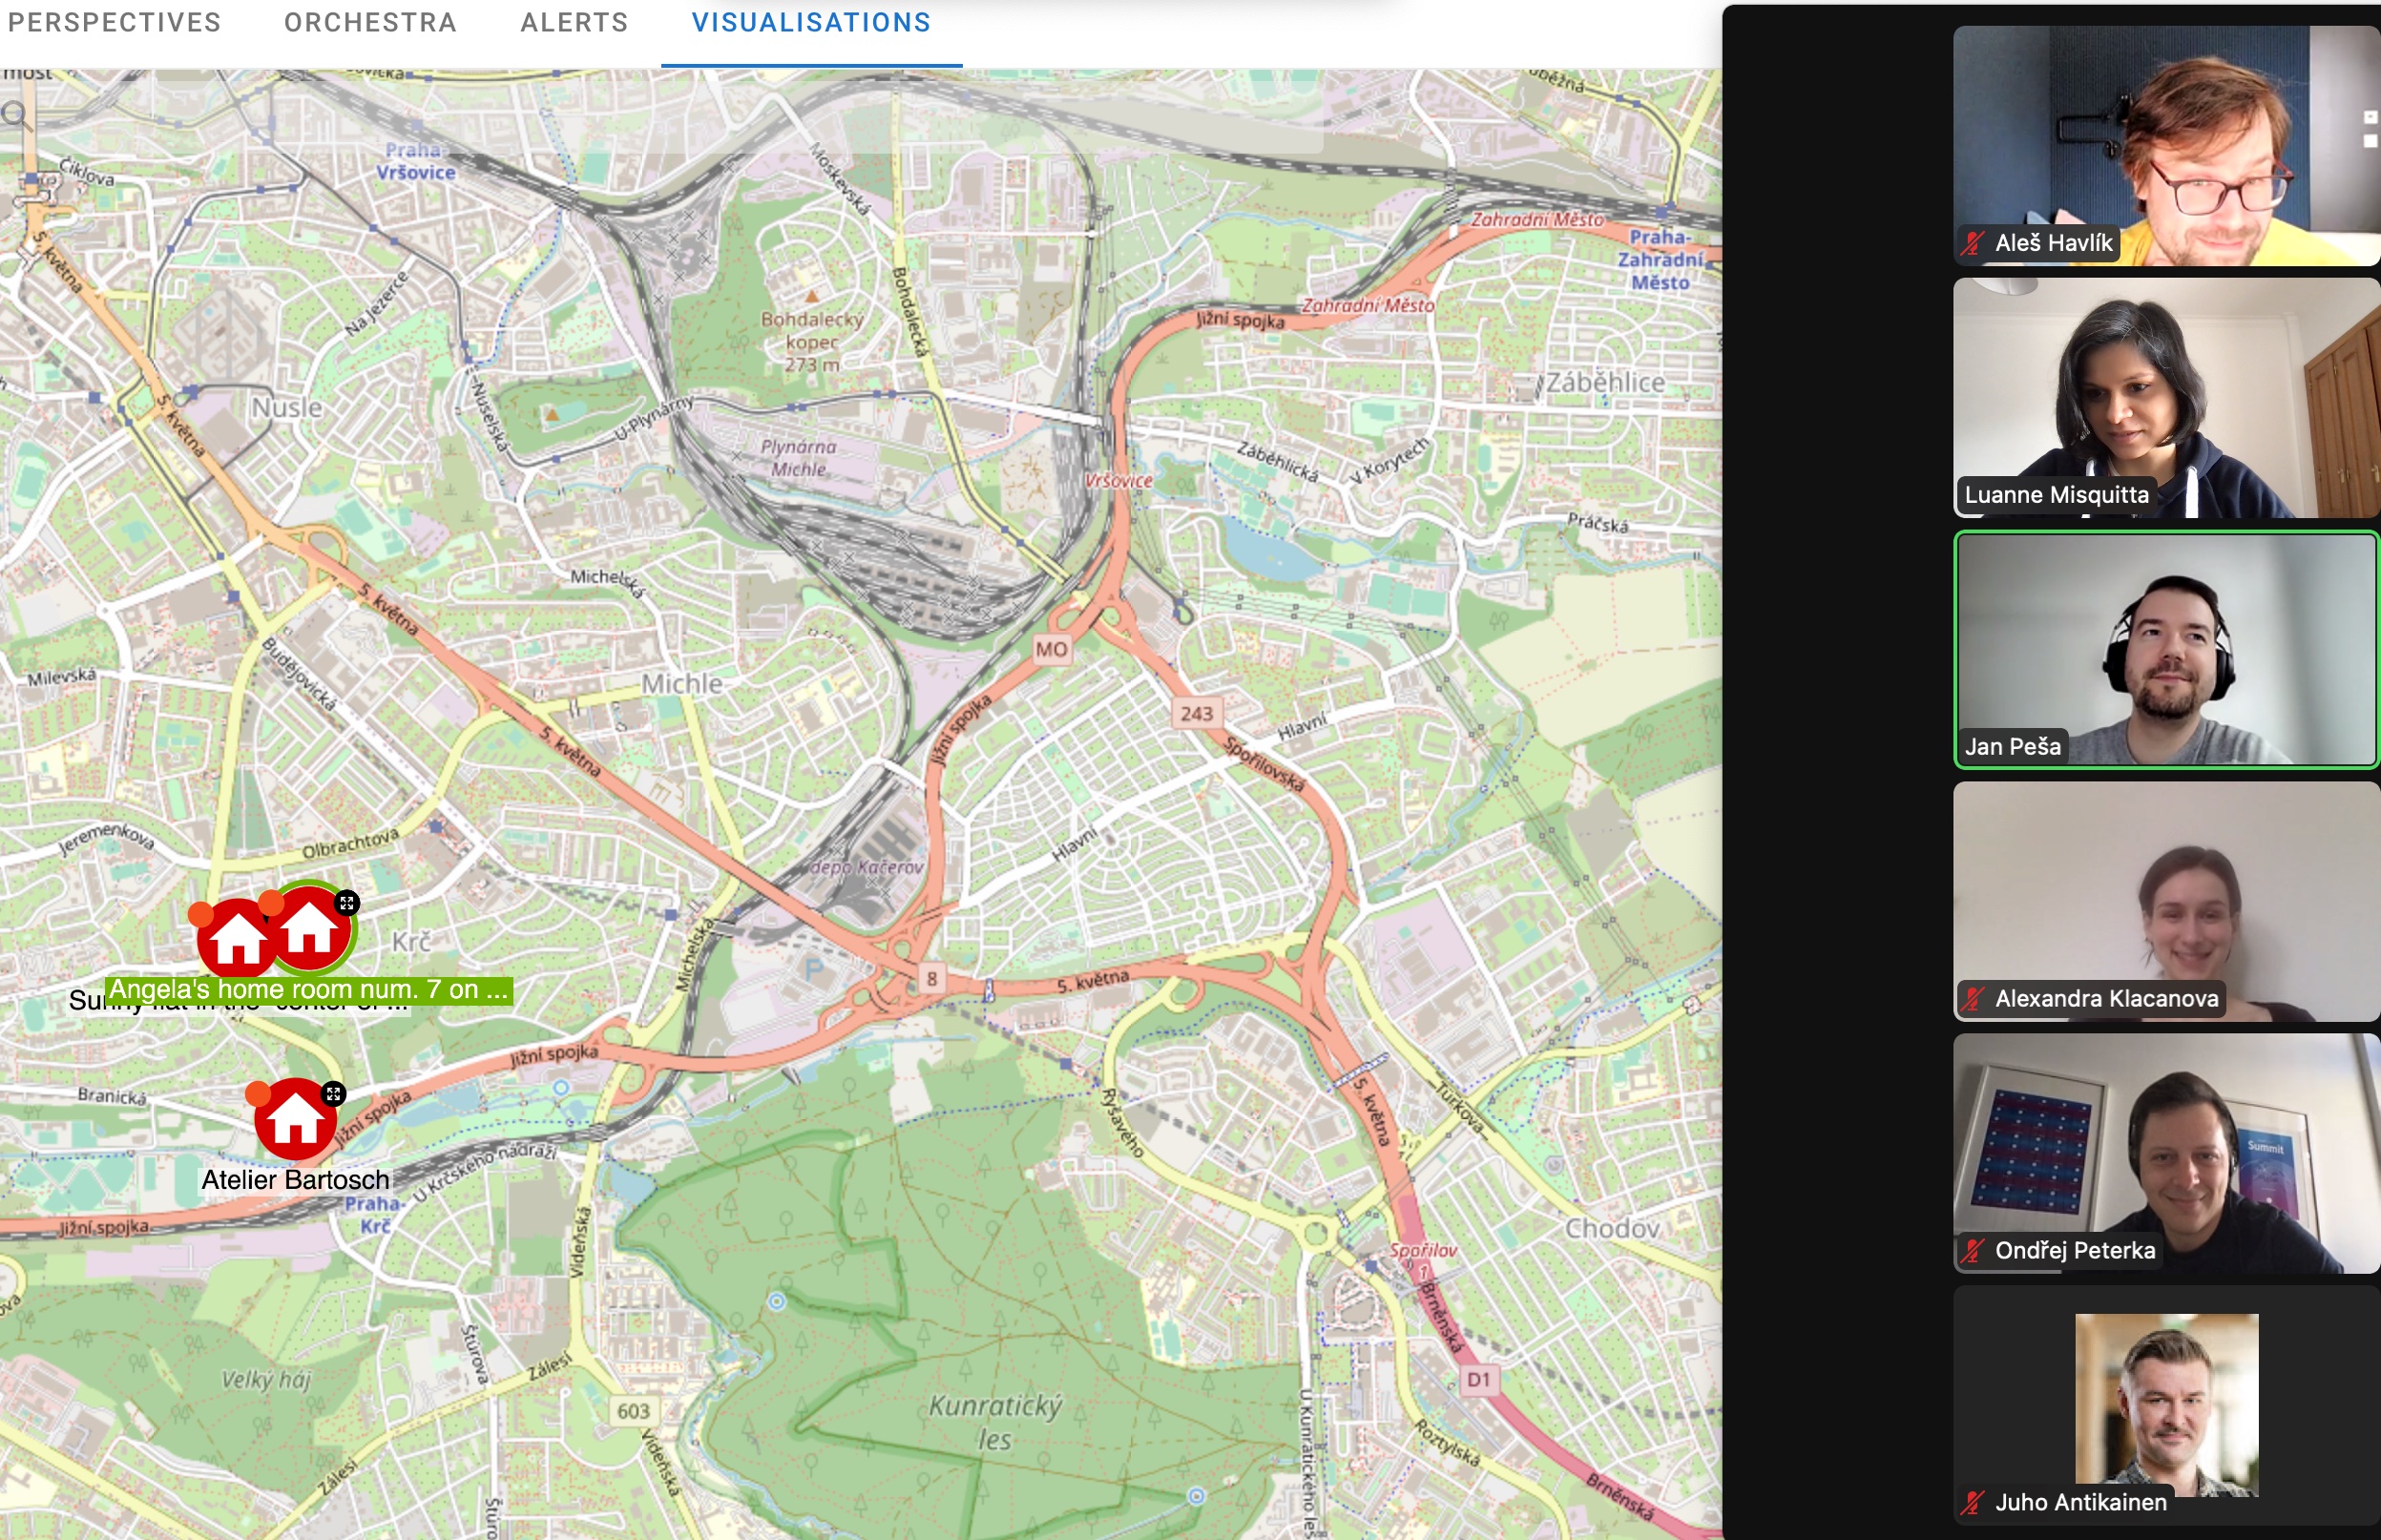Select Luanne Misquitta's video tile
The height and width of the screenshot is (1540, 2381).
[2166, 398]
